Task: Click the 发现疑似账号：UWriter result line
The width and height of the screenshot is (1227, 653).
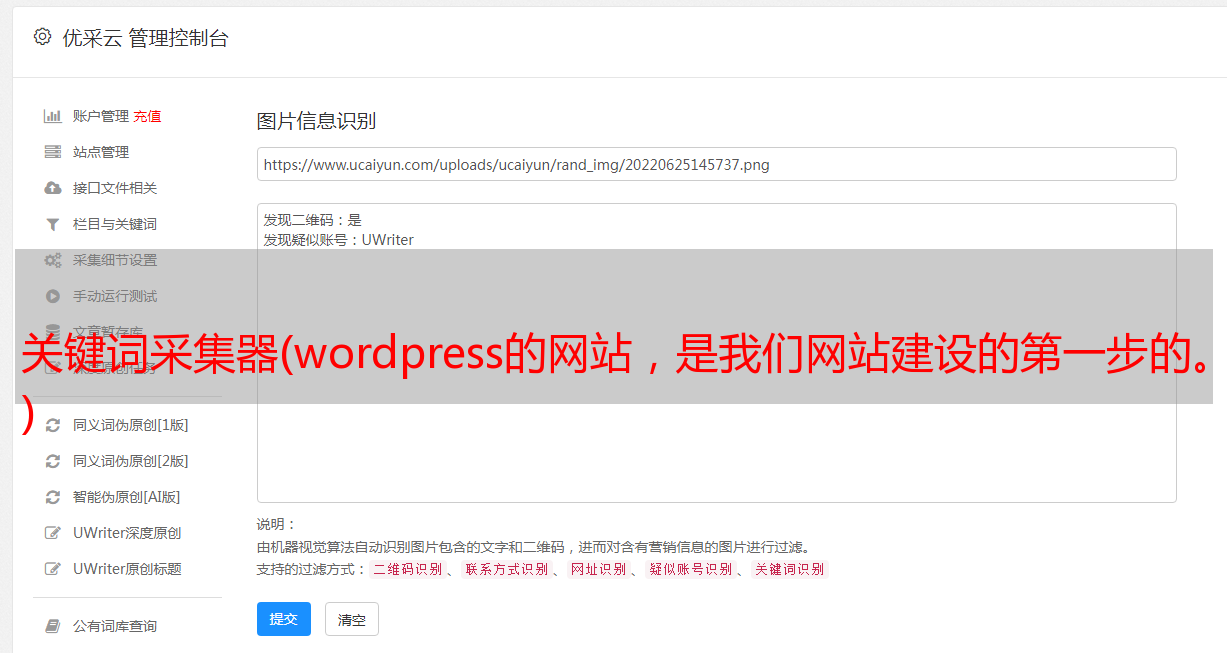Action: pyautogui.click(x=339, y=240)
